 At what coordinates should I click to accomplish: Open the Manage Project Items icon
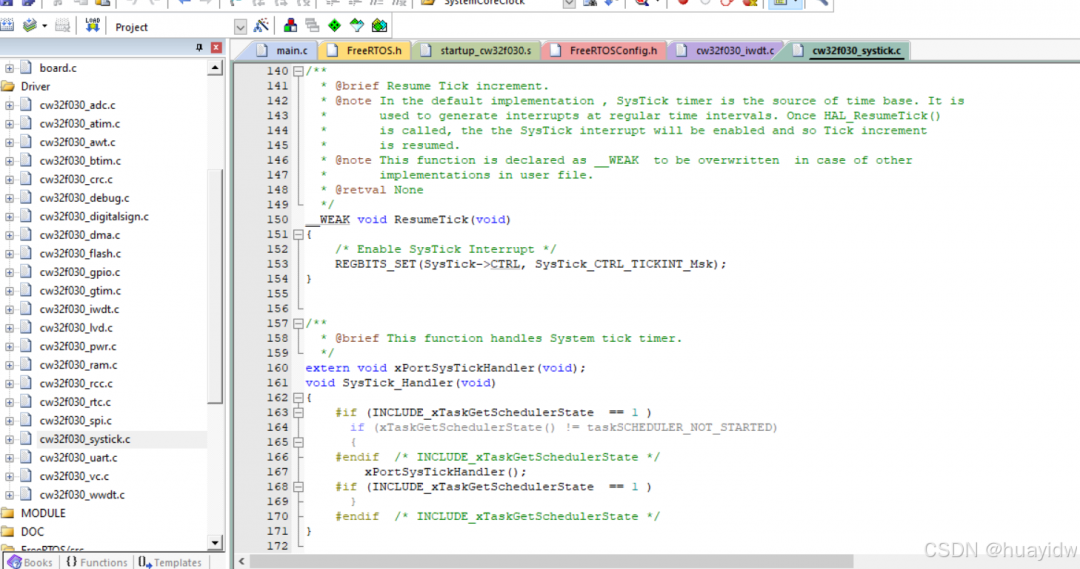pyautogui.click(x=290, y=26)
